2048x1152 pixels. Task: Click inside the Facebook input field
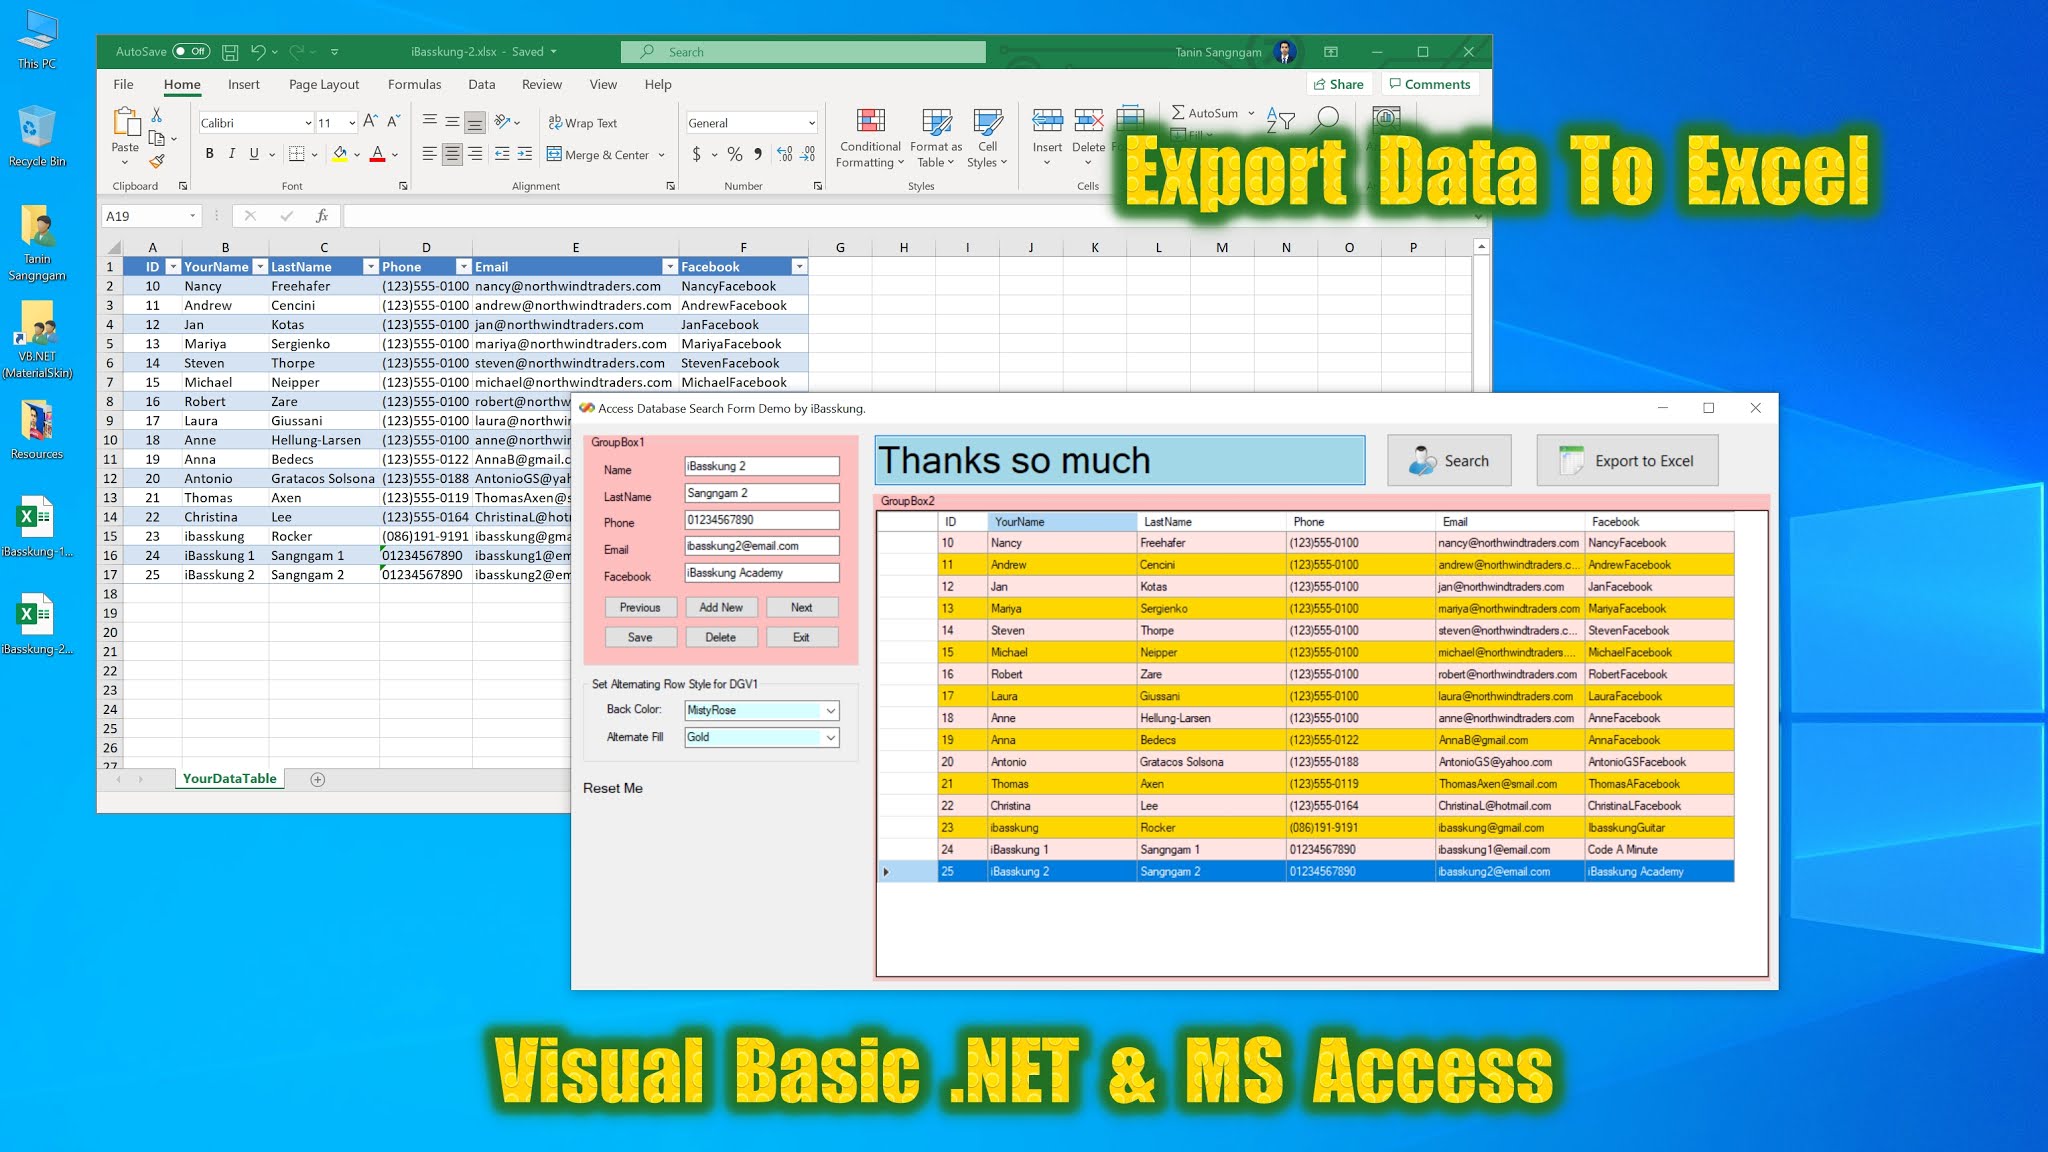point(760,573)
